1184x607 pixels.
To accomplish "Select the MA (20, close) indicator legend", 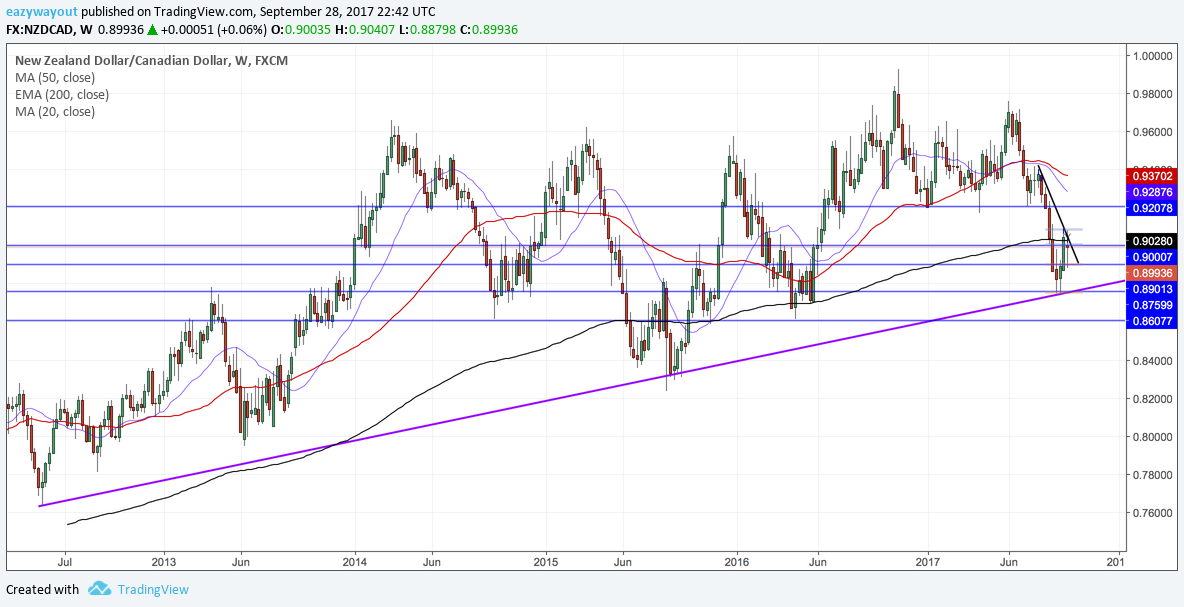I will click(x=54, y=112).
